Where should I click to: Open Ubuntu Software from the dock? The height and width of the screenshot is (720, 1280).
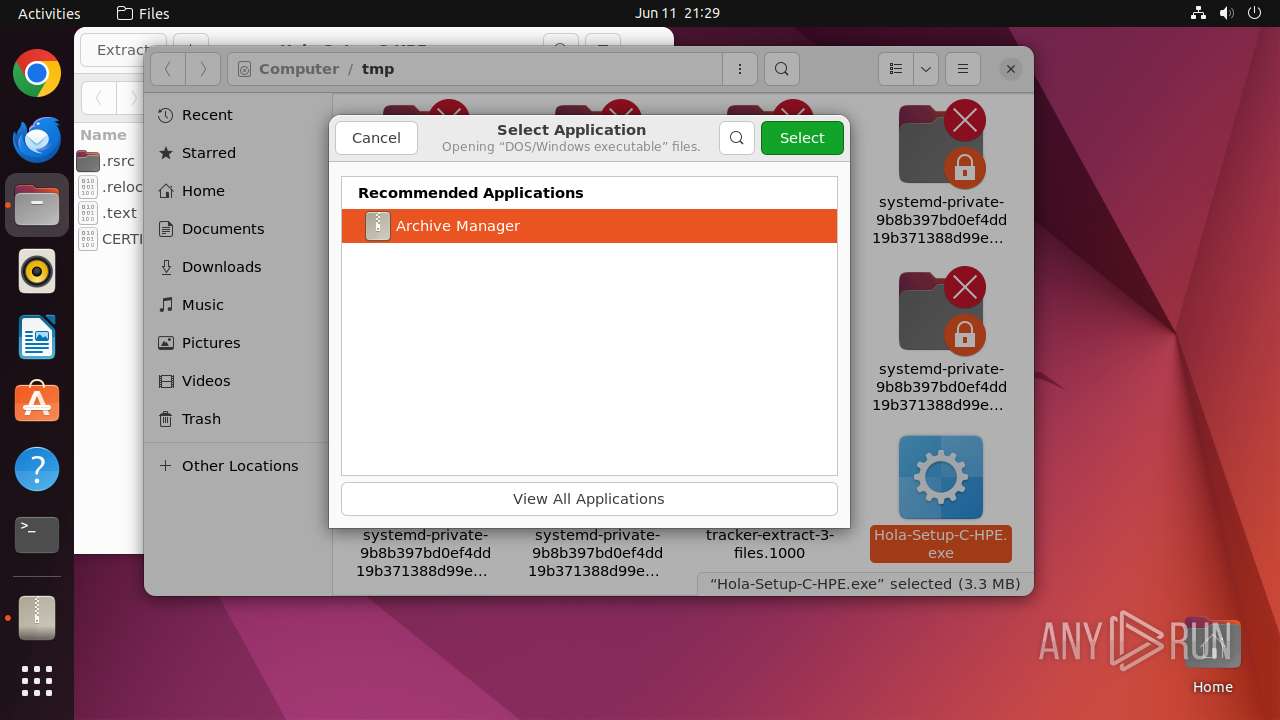coord(37,403)
